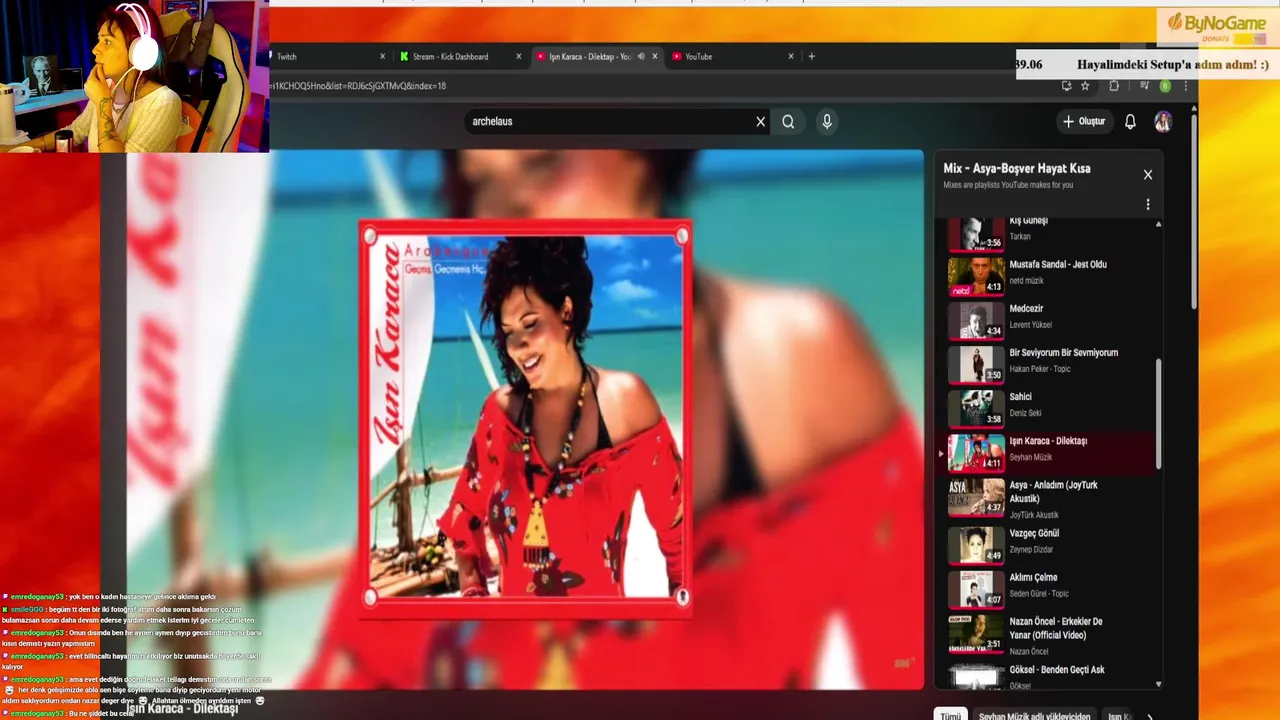Show more filter chips with right chevron
The height and width of the screenshot is (720, 1280).
1149,716
